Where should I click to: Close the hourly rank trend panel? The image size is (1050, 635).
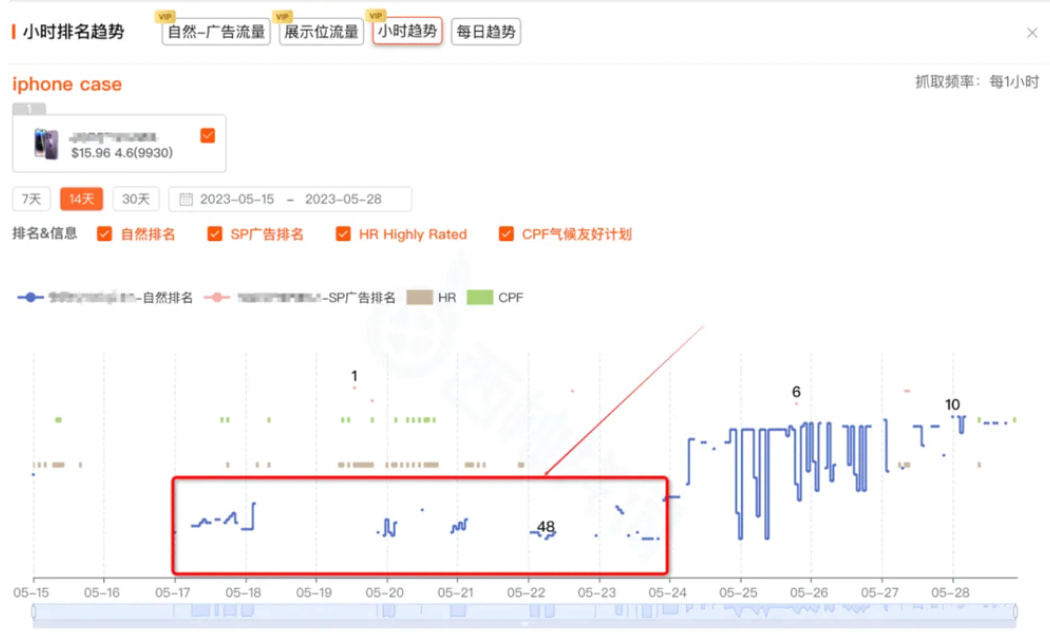(1032, 33)
